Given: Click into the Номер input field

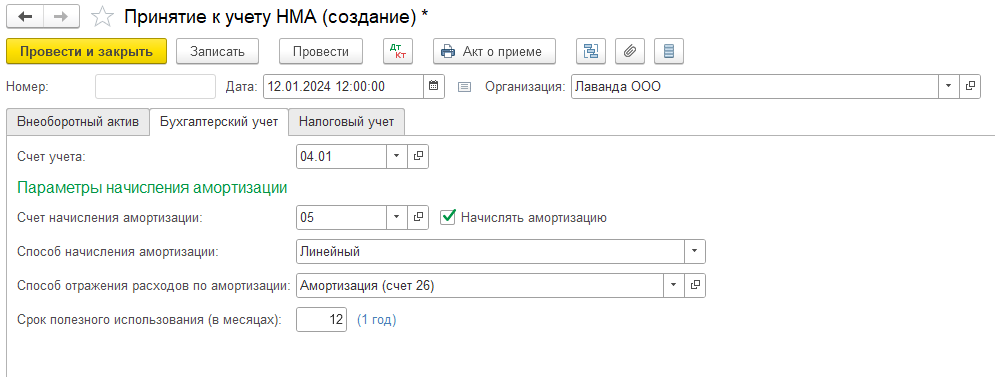Looking at the screenshot, I should (155, 87).
